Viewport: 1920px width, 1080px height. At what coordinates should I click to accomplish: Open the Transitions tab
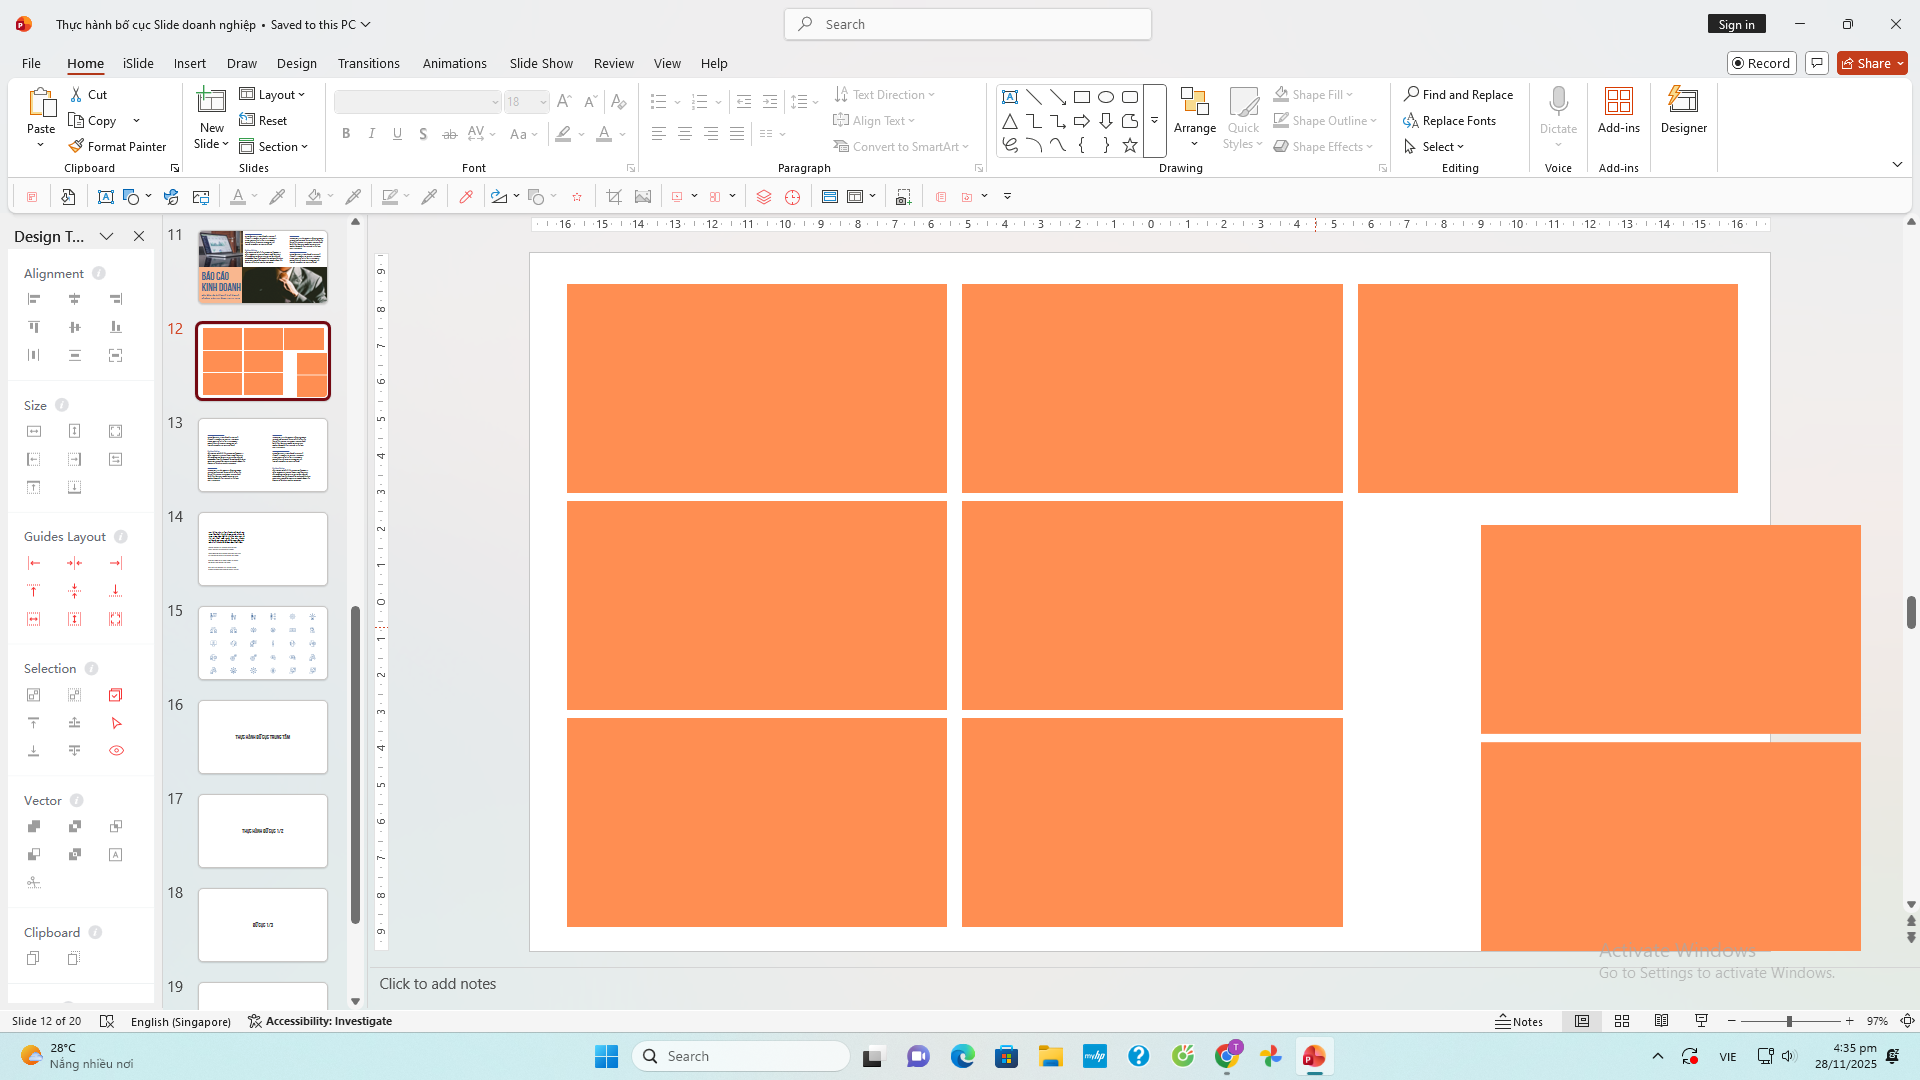(x=368, y=63)
